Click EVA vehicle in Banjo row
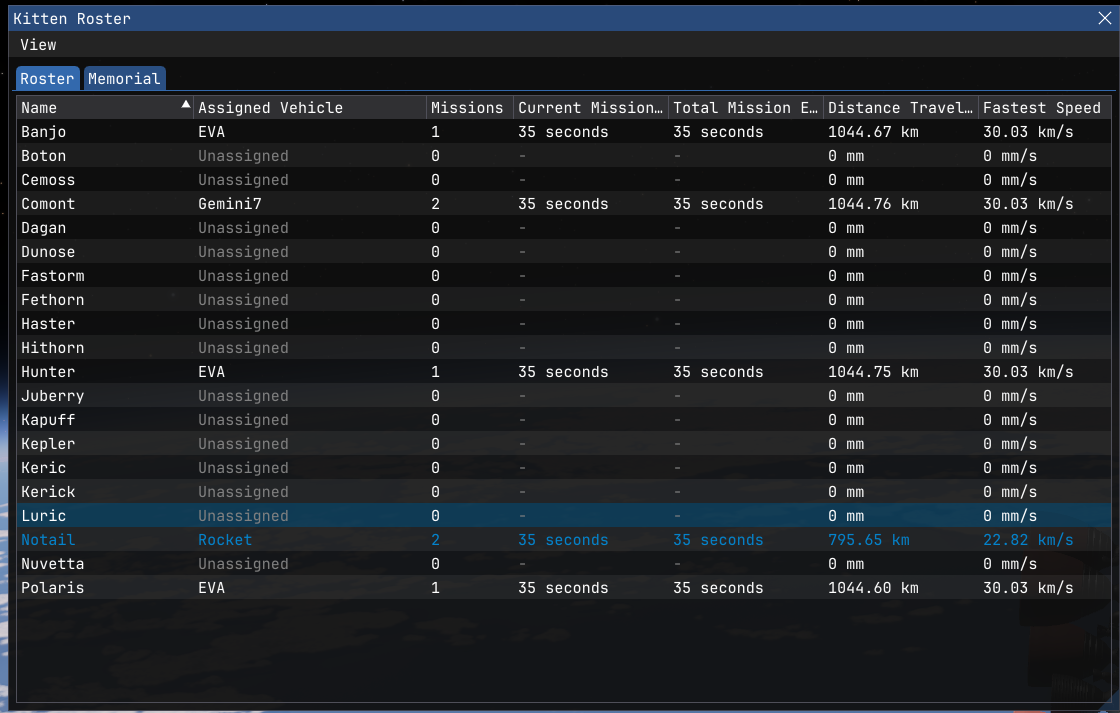 pyautogui.click(x=211, y=132)
